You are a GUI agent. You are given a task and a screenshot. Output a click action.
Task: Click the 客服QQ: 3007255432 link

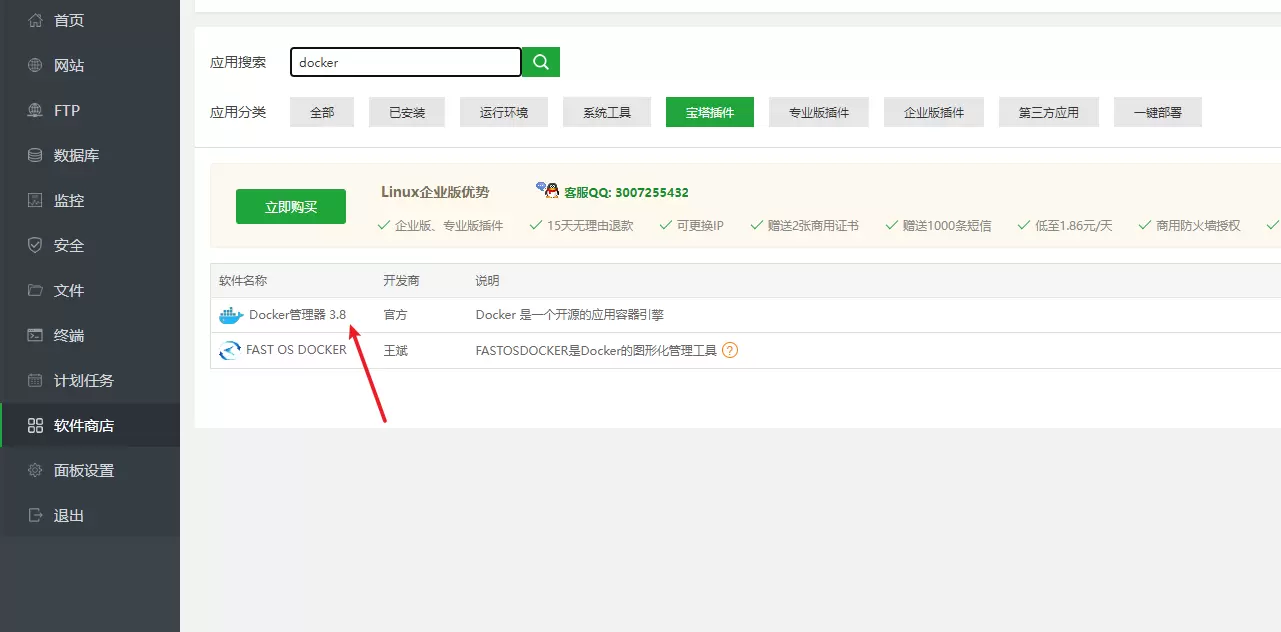626,192
